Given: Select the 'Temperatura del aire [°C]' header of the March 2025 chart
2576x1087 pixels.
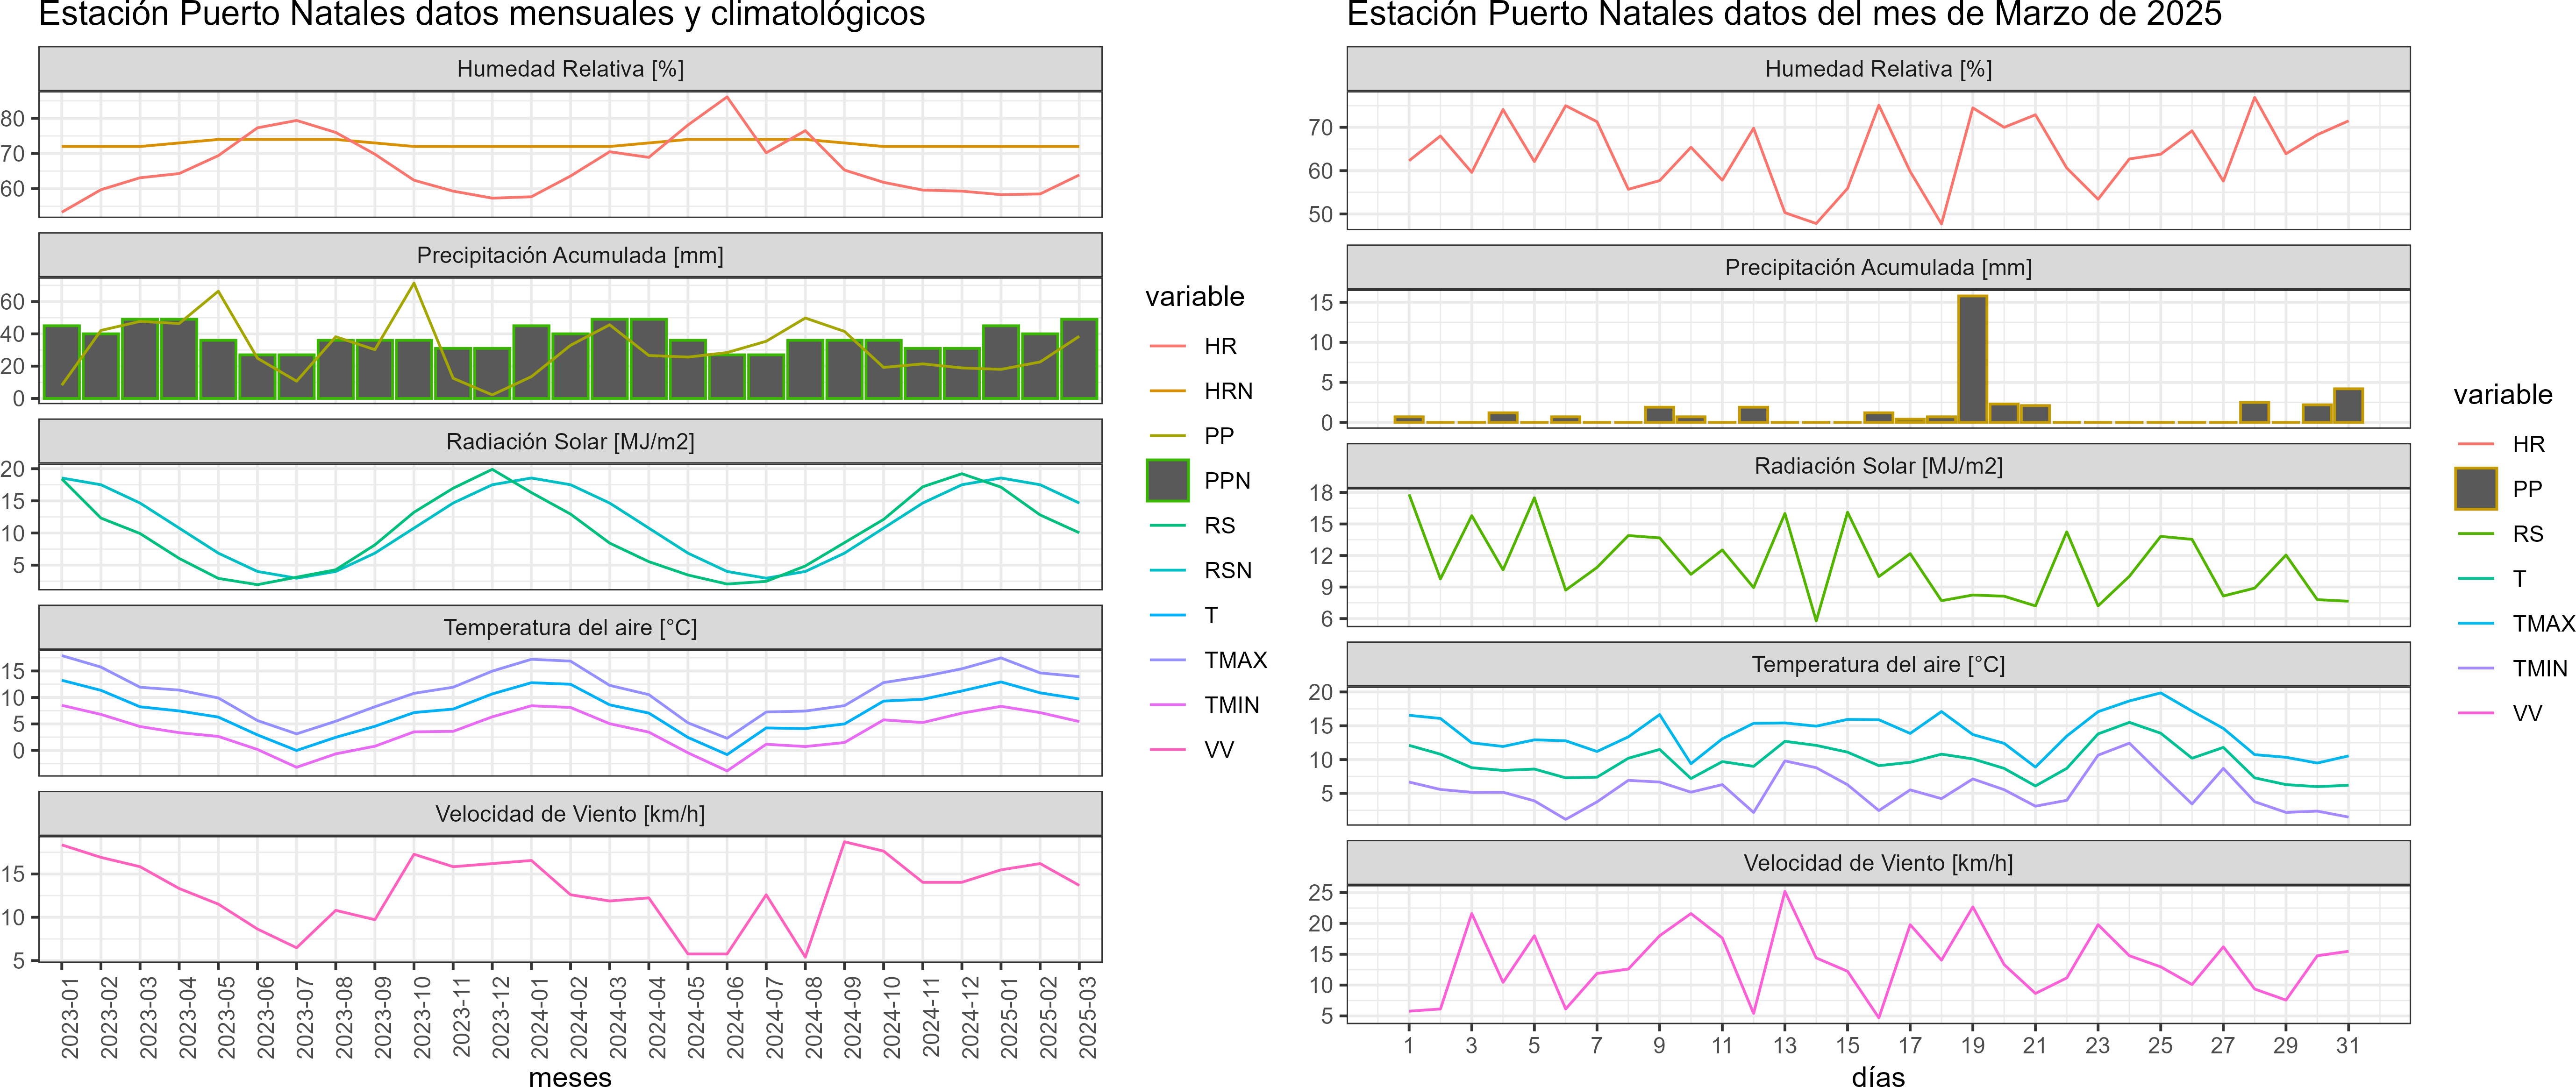Looking at the screenshot, I should (x=1878, y=664).
